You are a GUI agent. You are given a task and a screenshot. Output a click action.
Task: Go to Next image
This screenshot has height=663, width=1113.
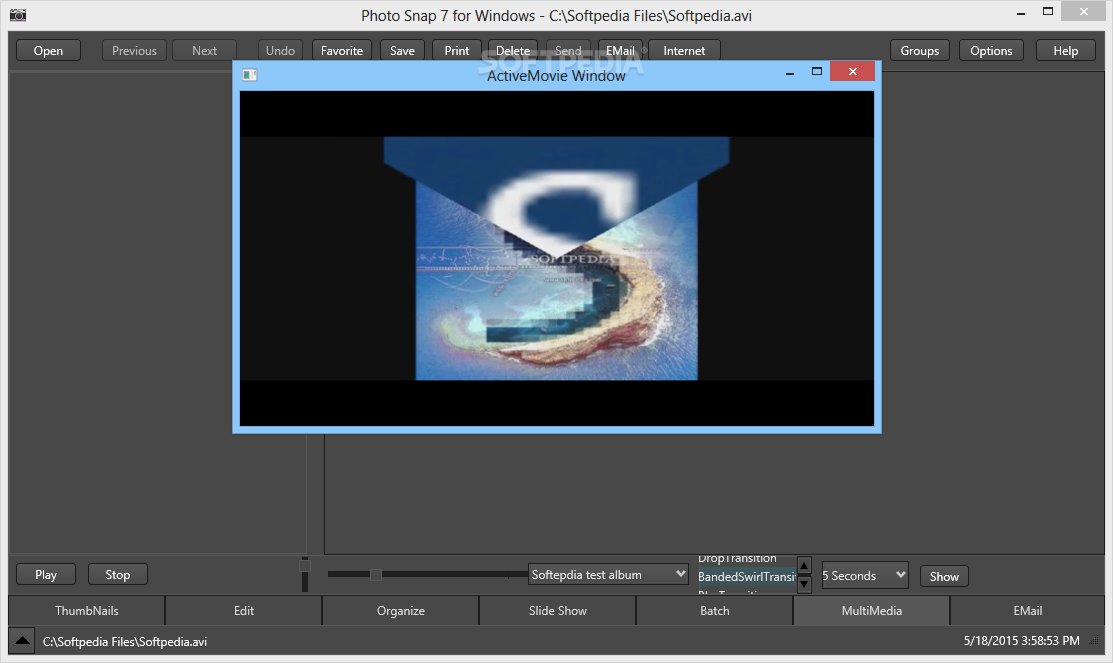tap(204, 50)
